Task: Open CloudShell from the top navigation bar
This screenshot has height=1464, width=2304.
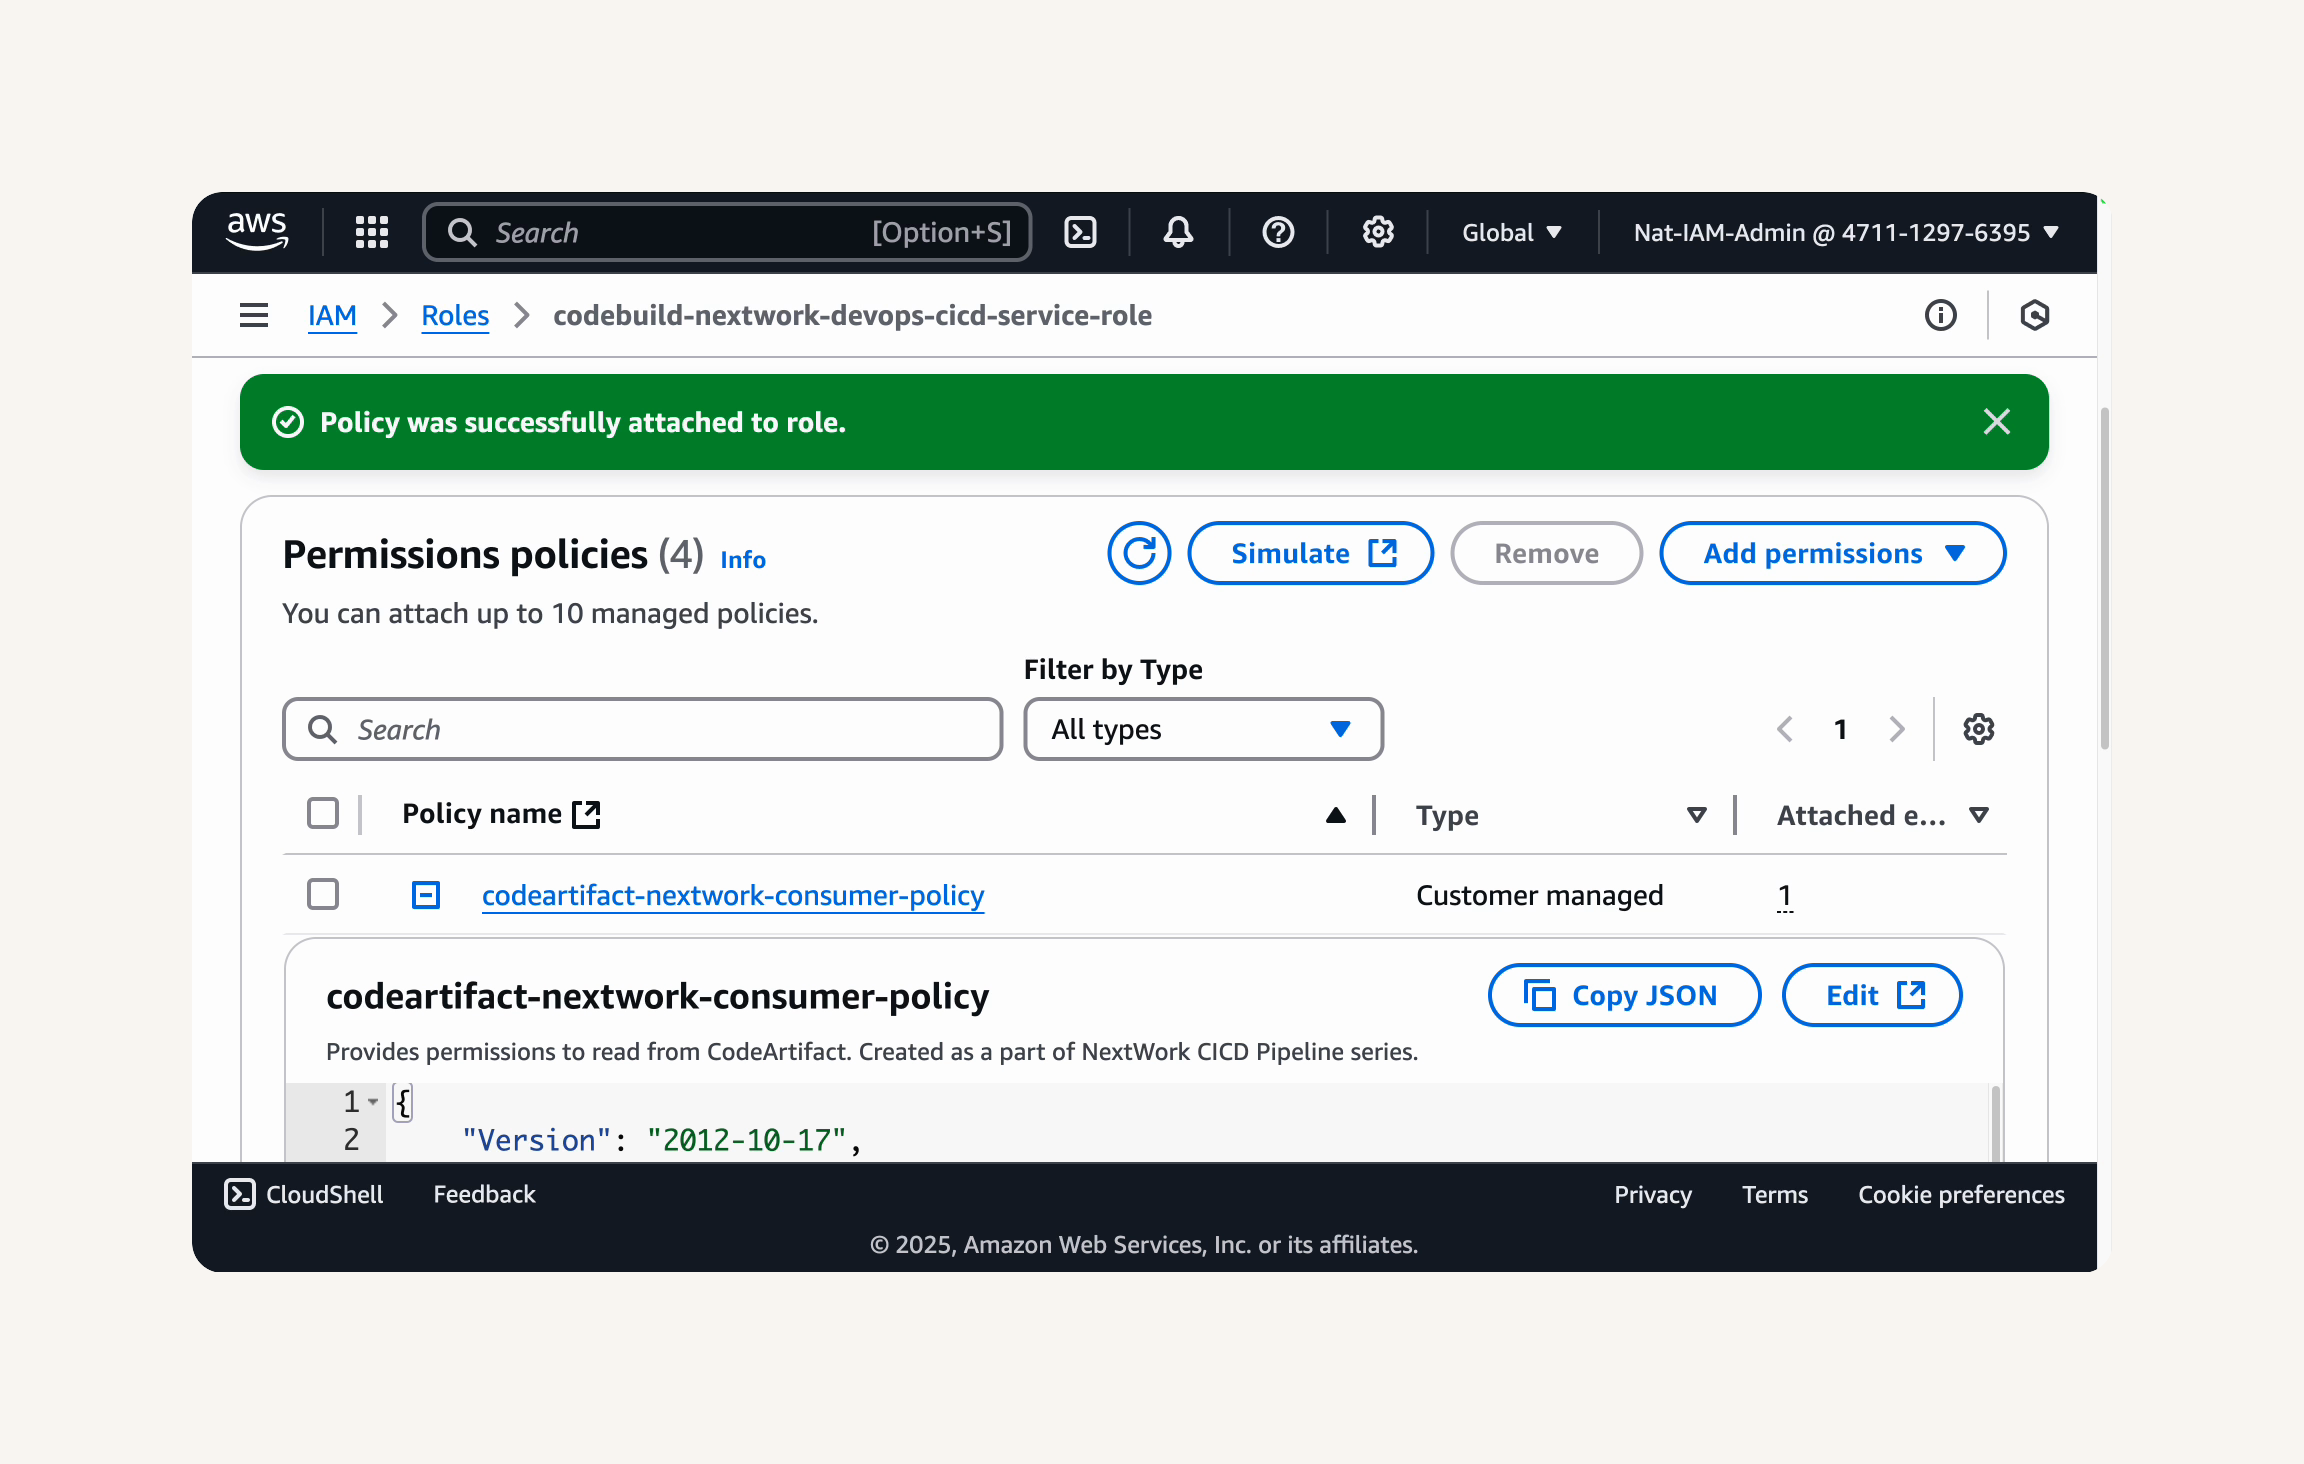Action: click(1080, 232)
